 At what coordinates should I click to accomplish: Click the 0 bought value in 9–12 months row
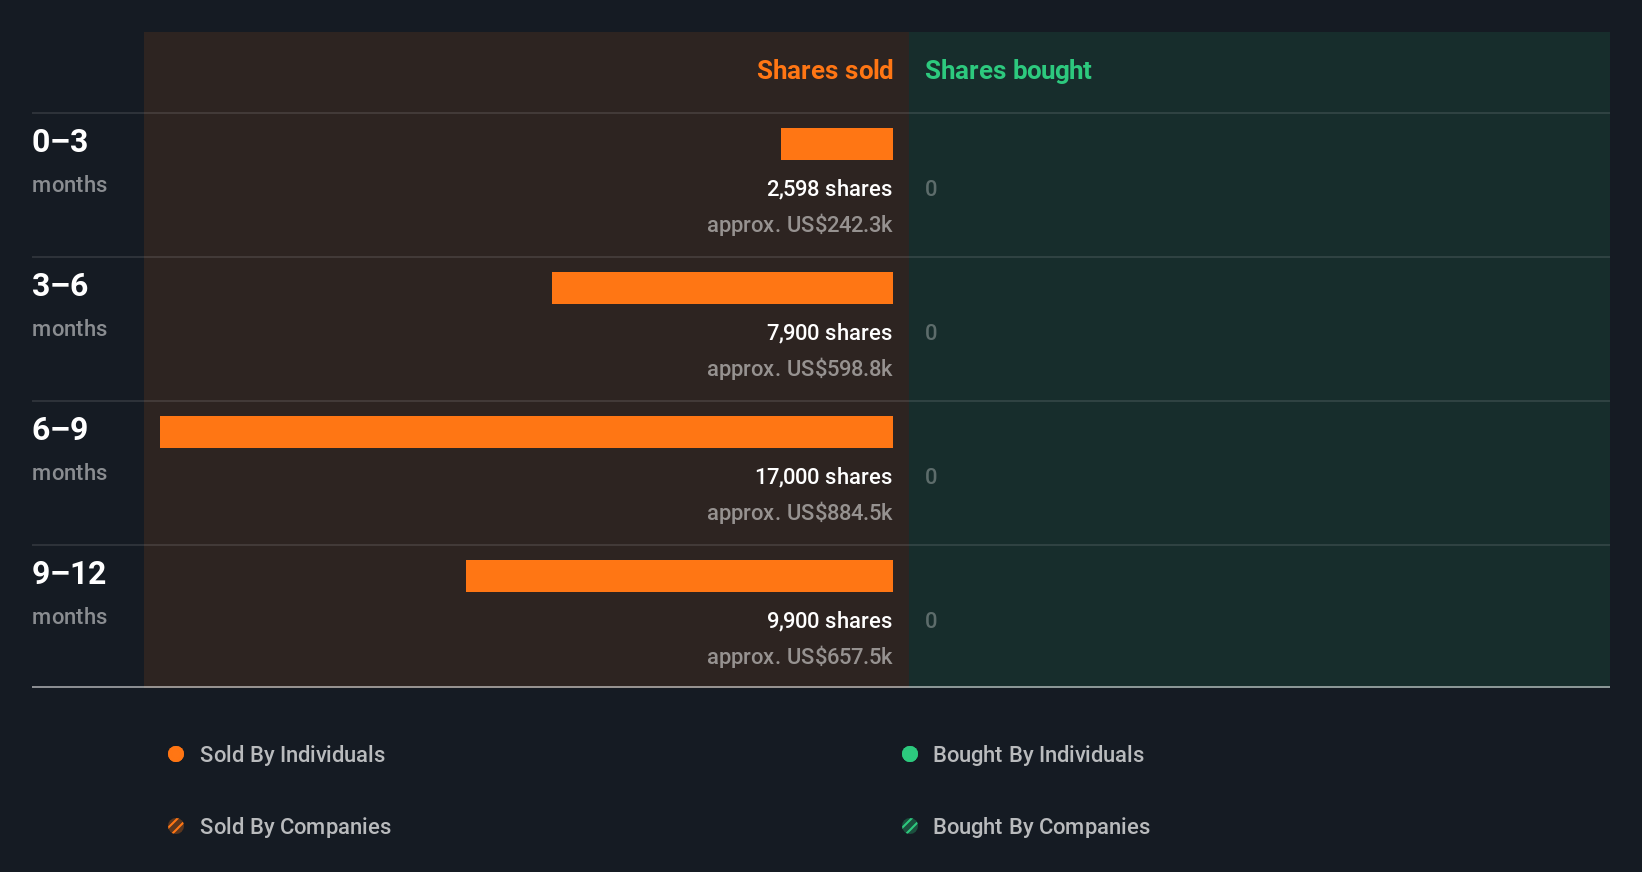pyautogui.click(x=931, y=620)
